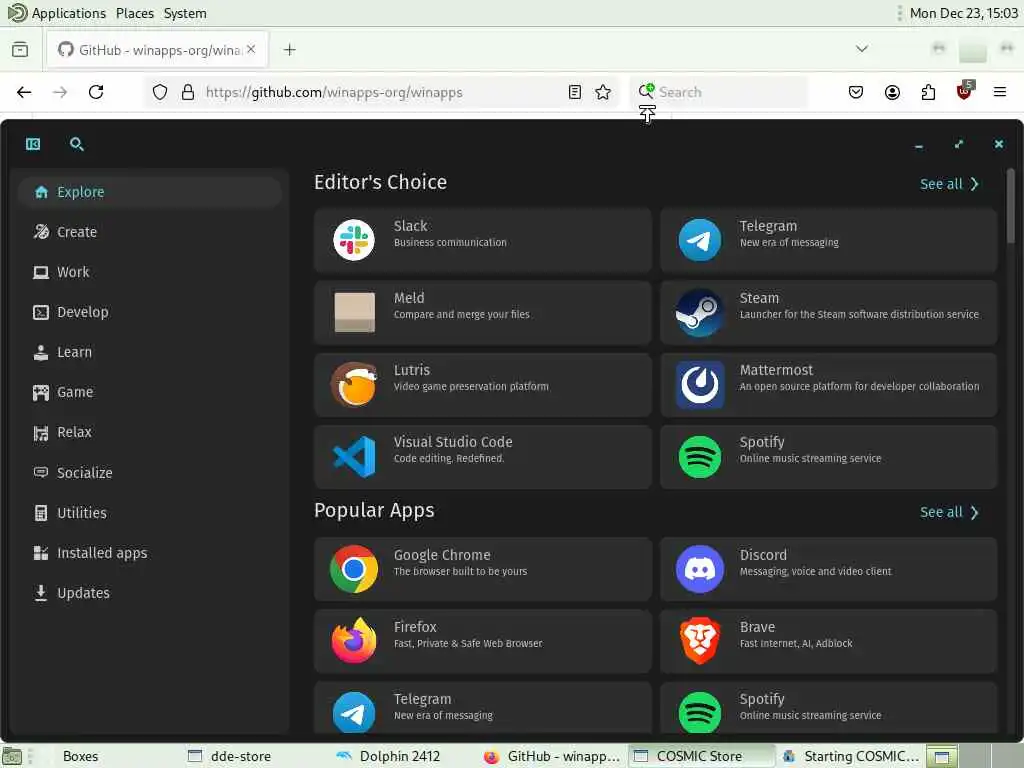This screenshot has width=1024, height=768.
Task: Toggle reader view in the address bar
Action: [x=575, y=92]
